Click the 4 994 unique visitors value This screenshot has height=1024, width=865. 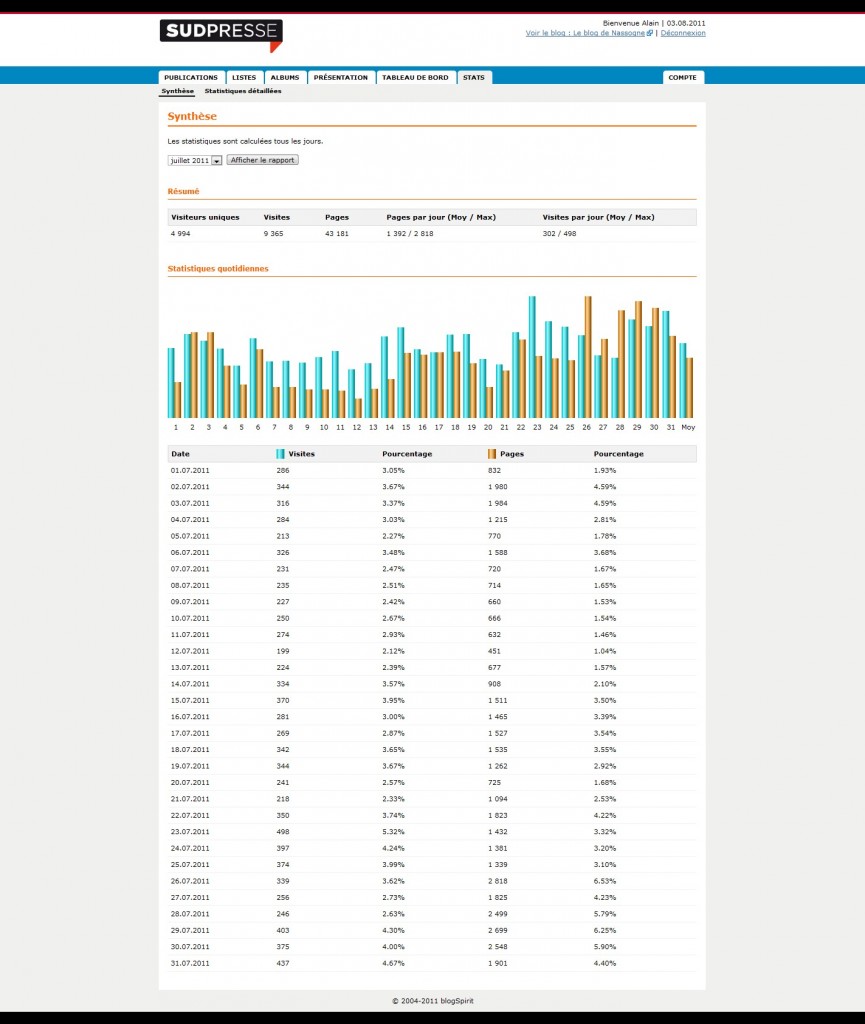click(180, 234)
